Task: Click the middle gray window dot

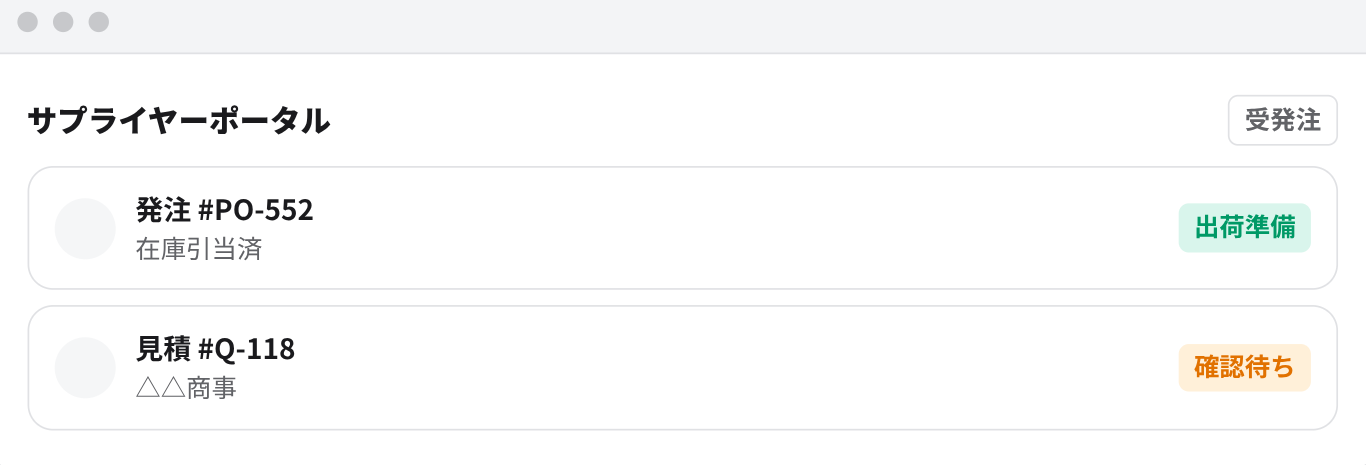Action: tap(63, 22)
